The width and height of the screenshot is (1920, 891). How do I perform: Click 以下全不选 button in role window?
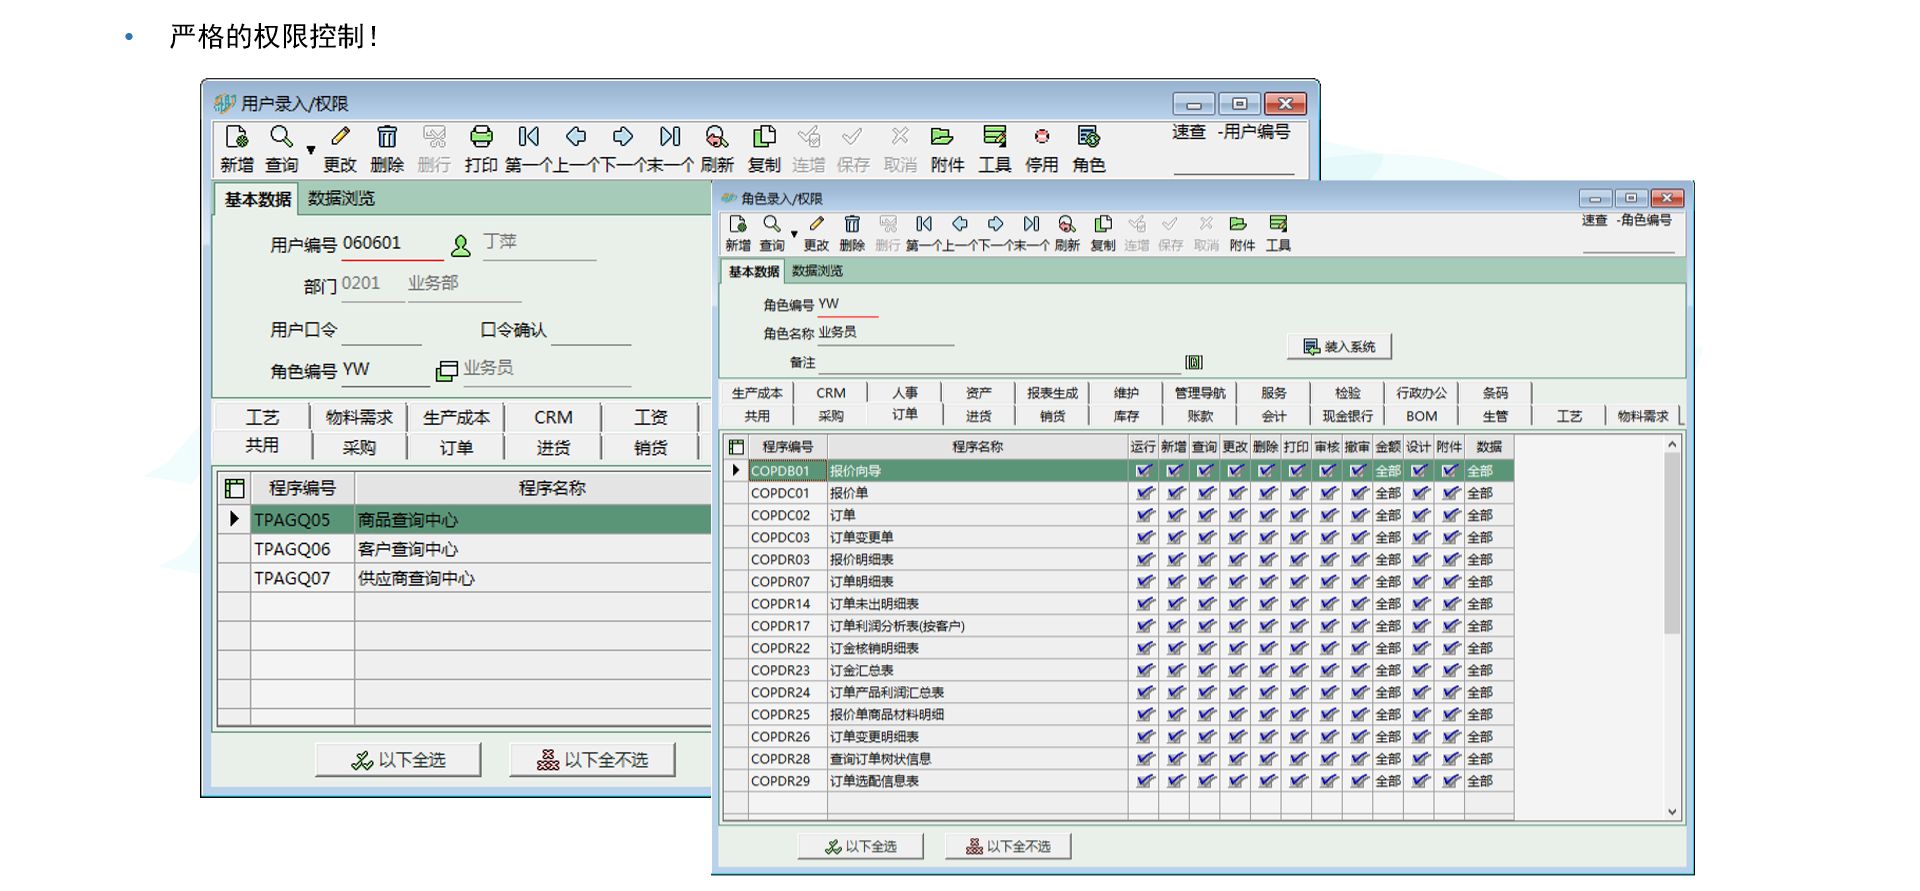1008,846
